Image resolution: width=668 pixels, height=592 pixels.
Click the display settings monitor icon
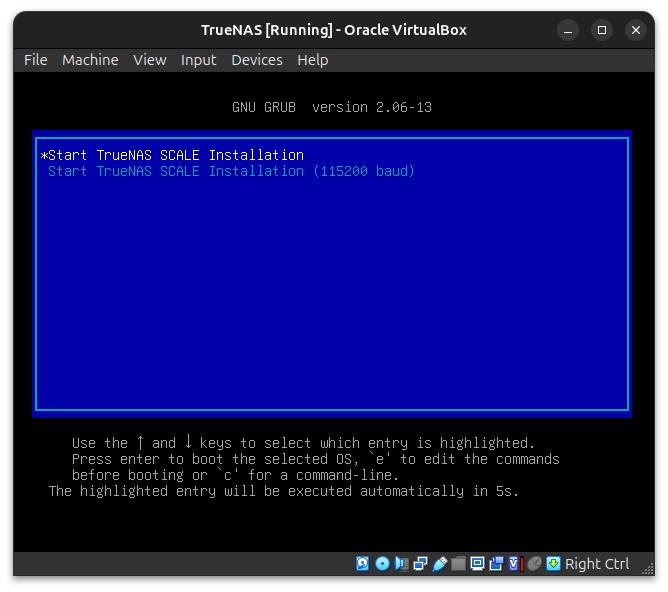[477, 564]
